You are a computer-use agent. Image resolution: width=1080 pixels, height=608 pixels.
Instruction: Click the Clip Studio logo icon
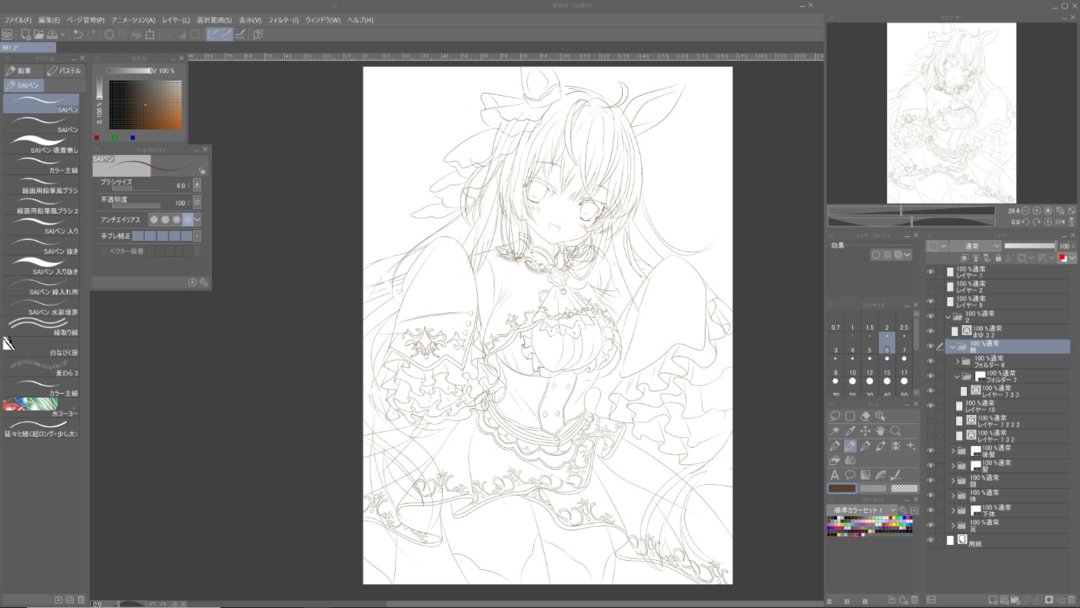7,34
